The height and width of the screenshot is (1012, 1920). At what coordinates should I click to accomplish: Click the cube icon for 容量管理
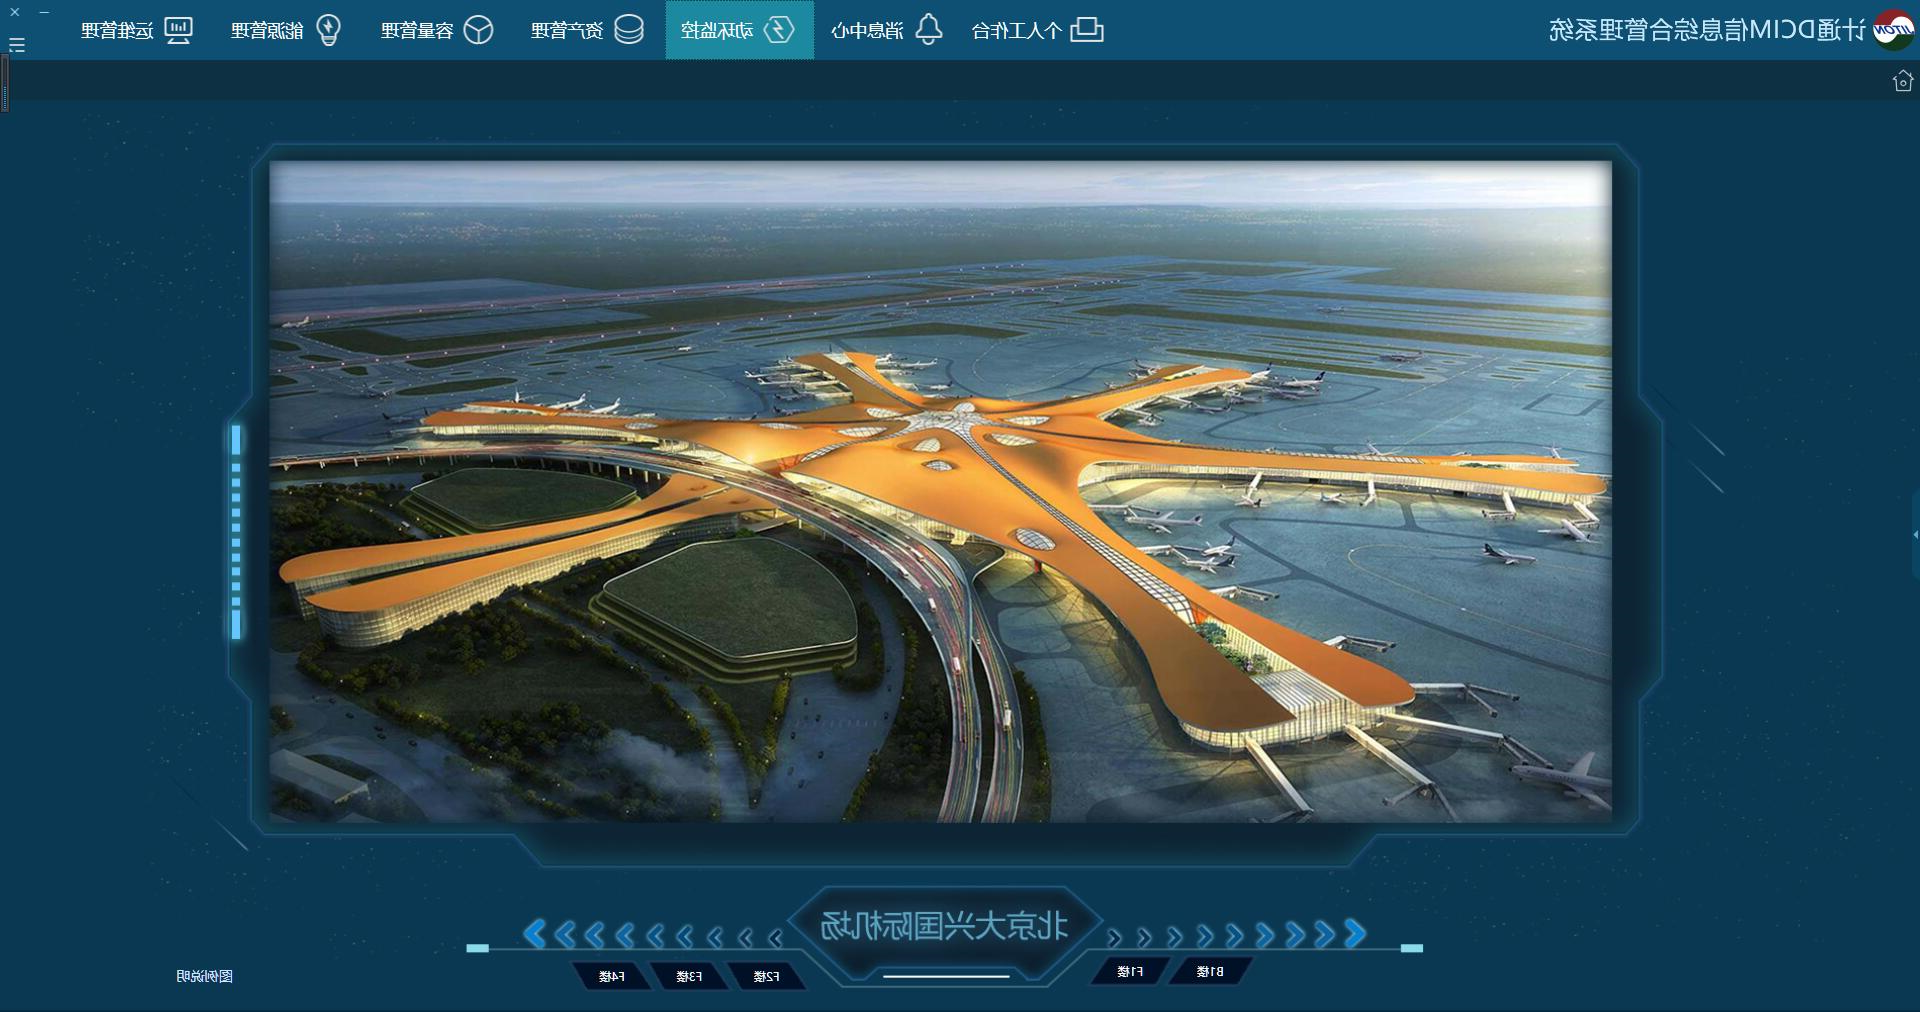(x=478, y=30)
